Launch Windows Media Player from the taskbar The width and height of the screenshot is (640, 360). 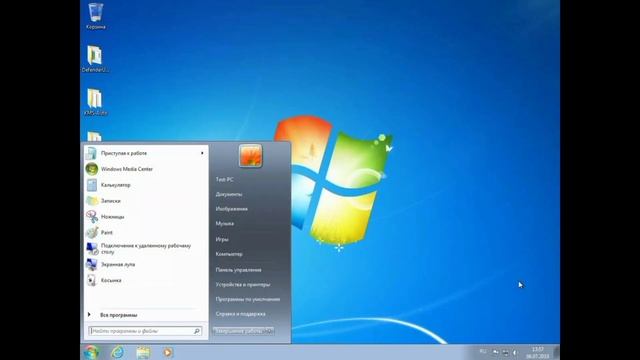click(168, 352)
